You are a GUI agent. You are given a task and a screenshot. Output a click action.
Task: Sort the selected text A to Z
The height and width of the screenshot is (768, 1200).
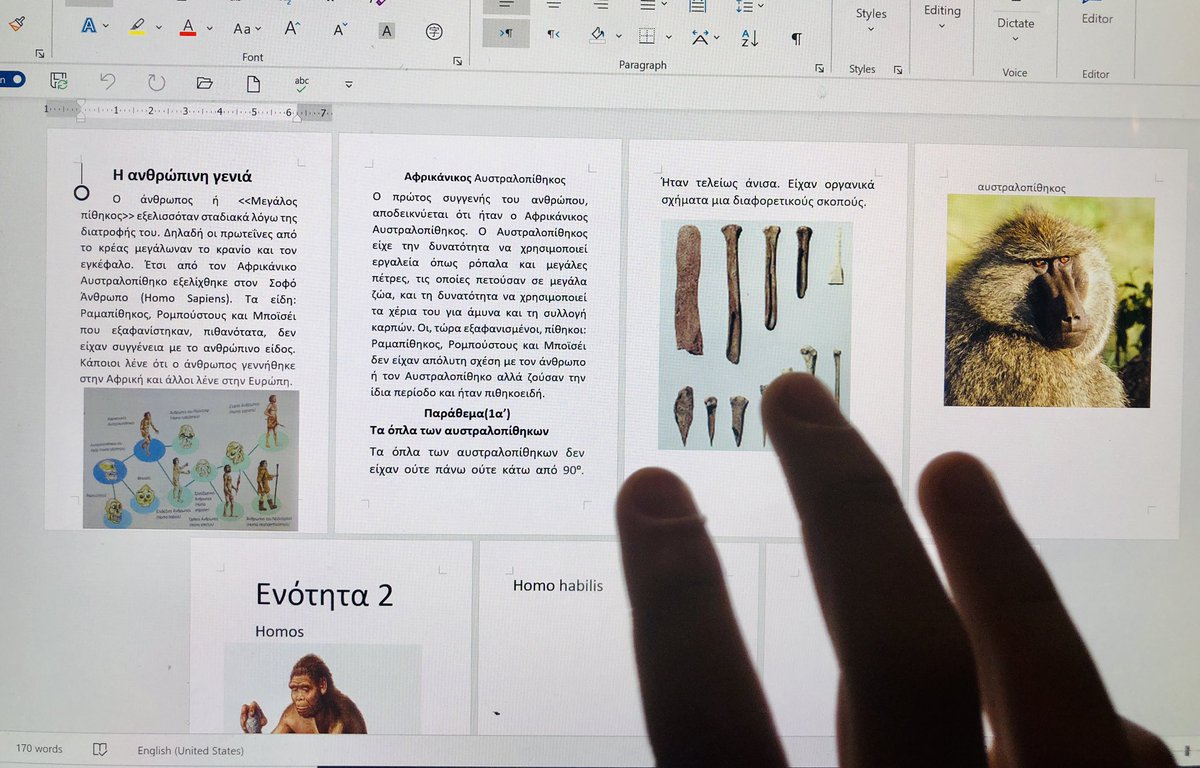(x=750, y=38)
